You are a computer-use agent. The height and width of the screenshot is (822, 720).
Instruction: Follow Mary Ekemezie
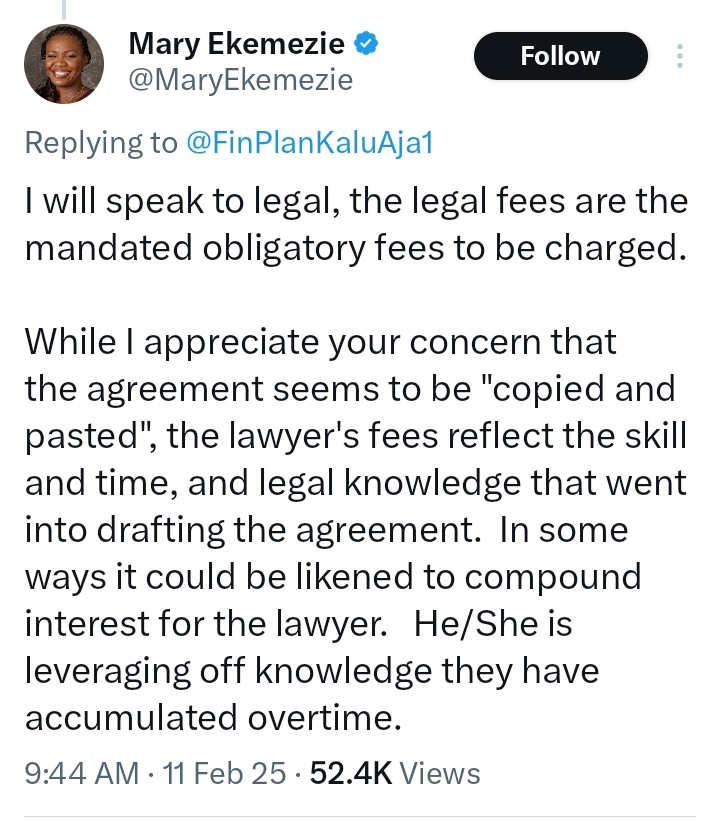560,57
